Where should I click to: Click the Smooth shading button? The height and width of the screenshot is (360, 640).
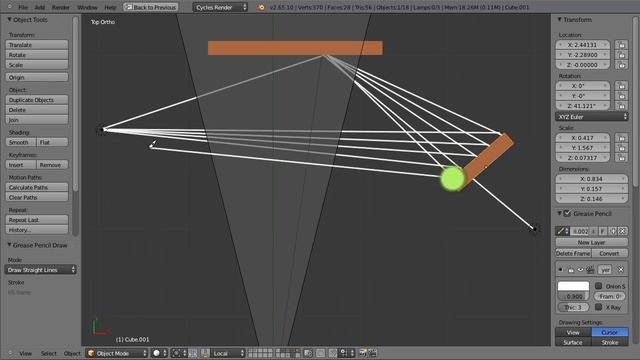(21, 142)
